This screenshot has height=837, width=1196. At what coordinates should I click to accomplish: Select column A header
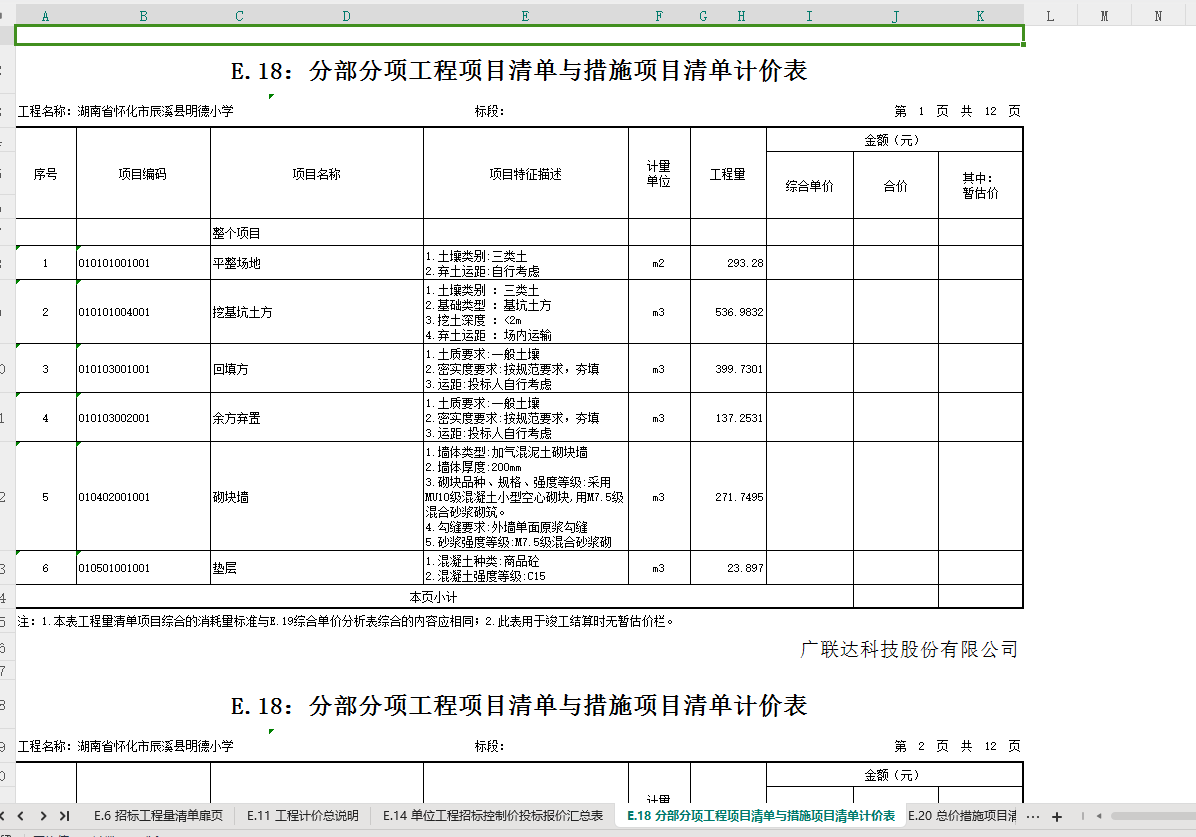click(46, 16)
